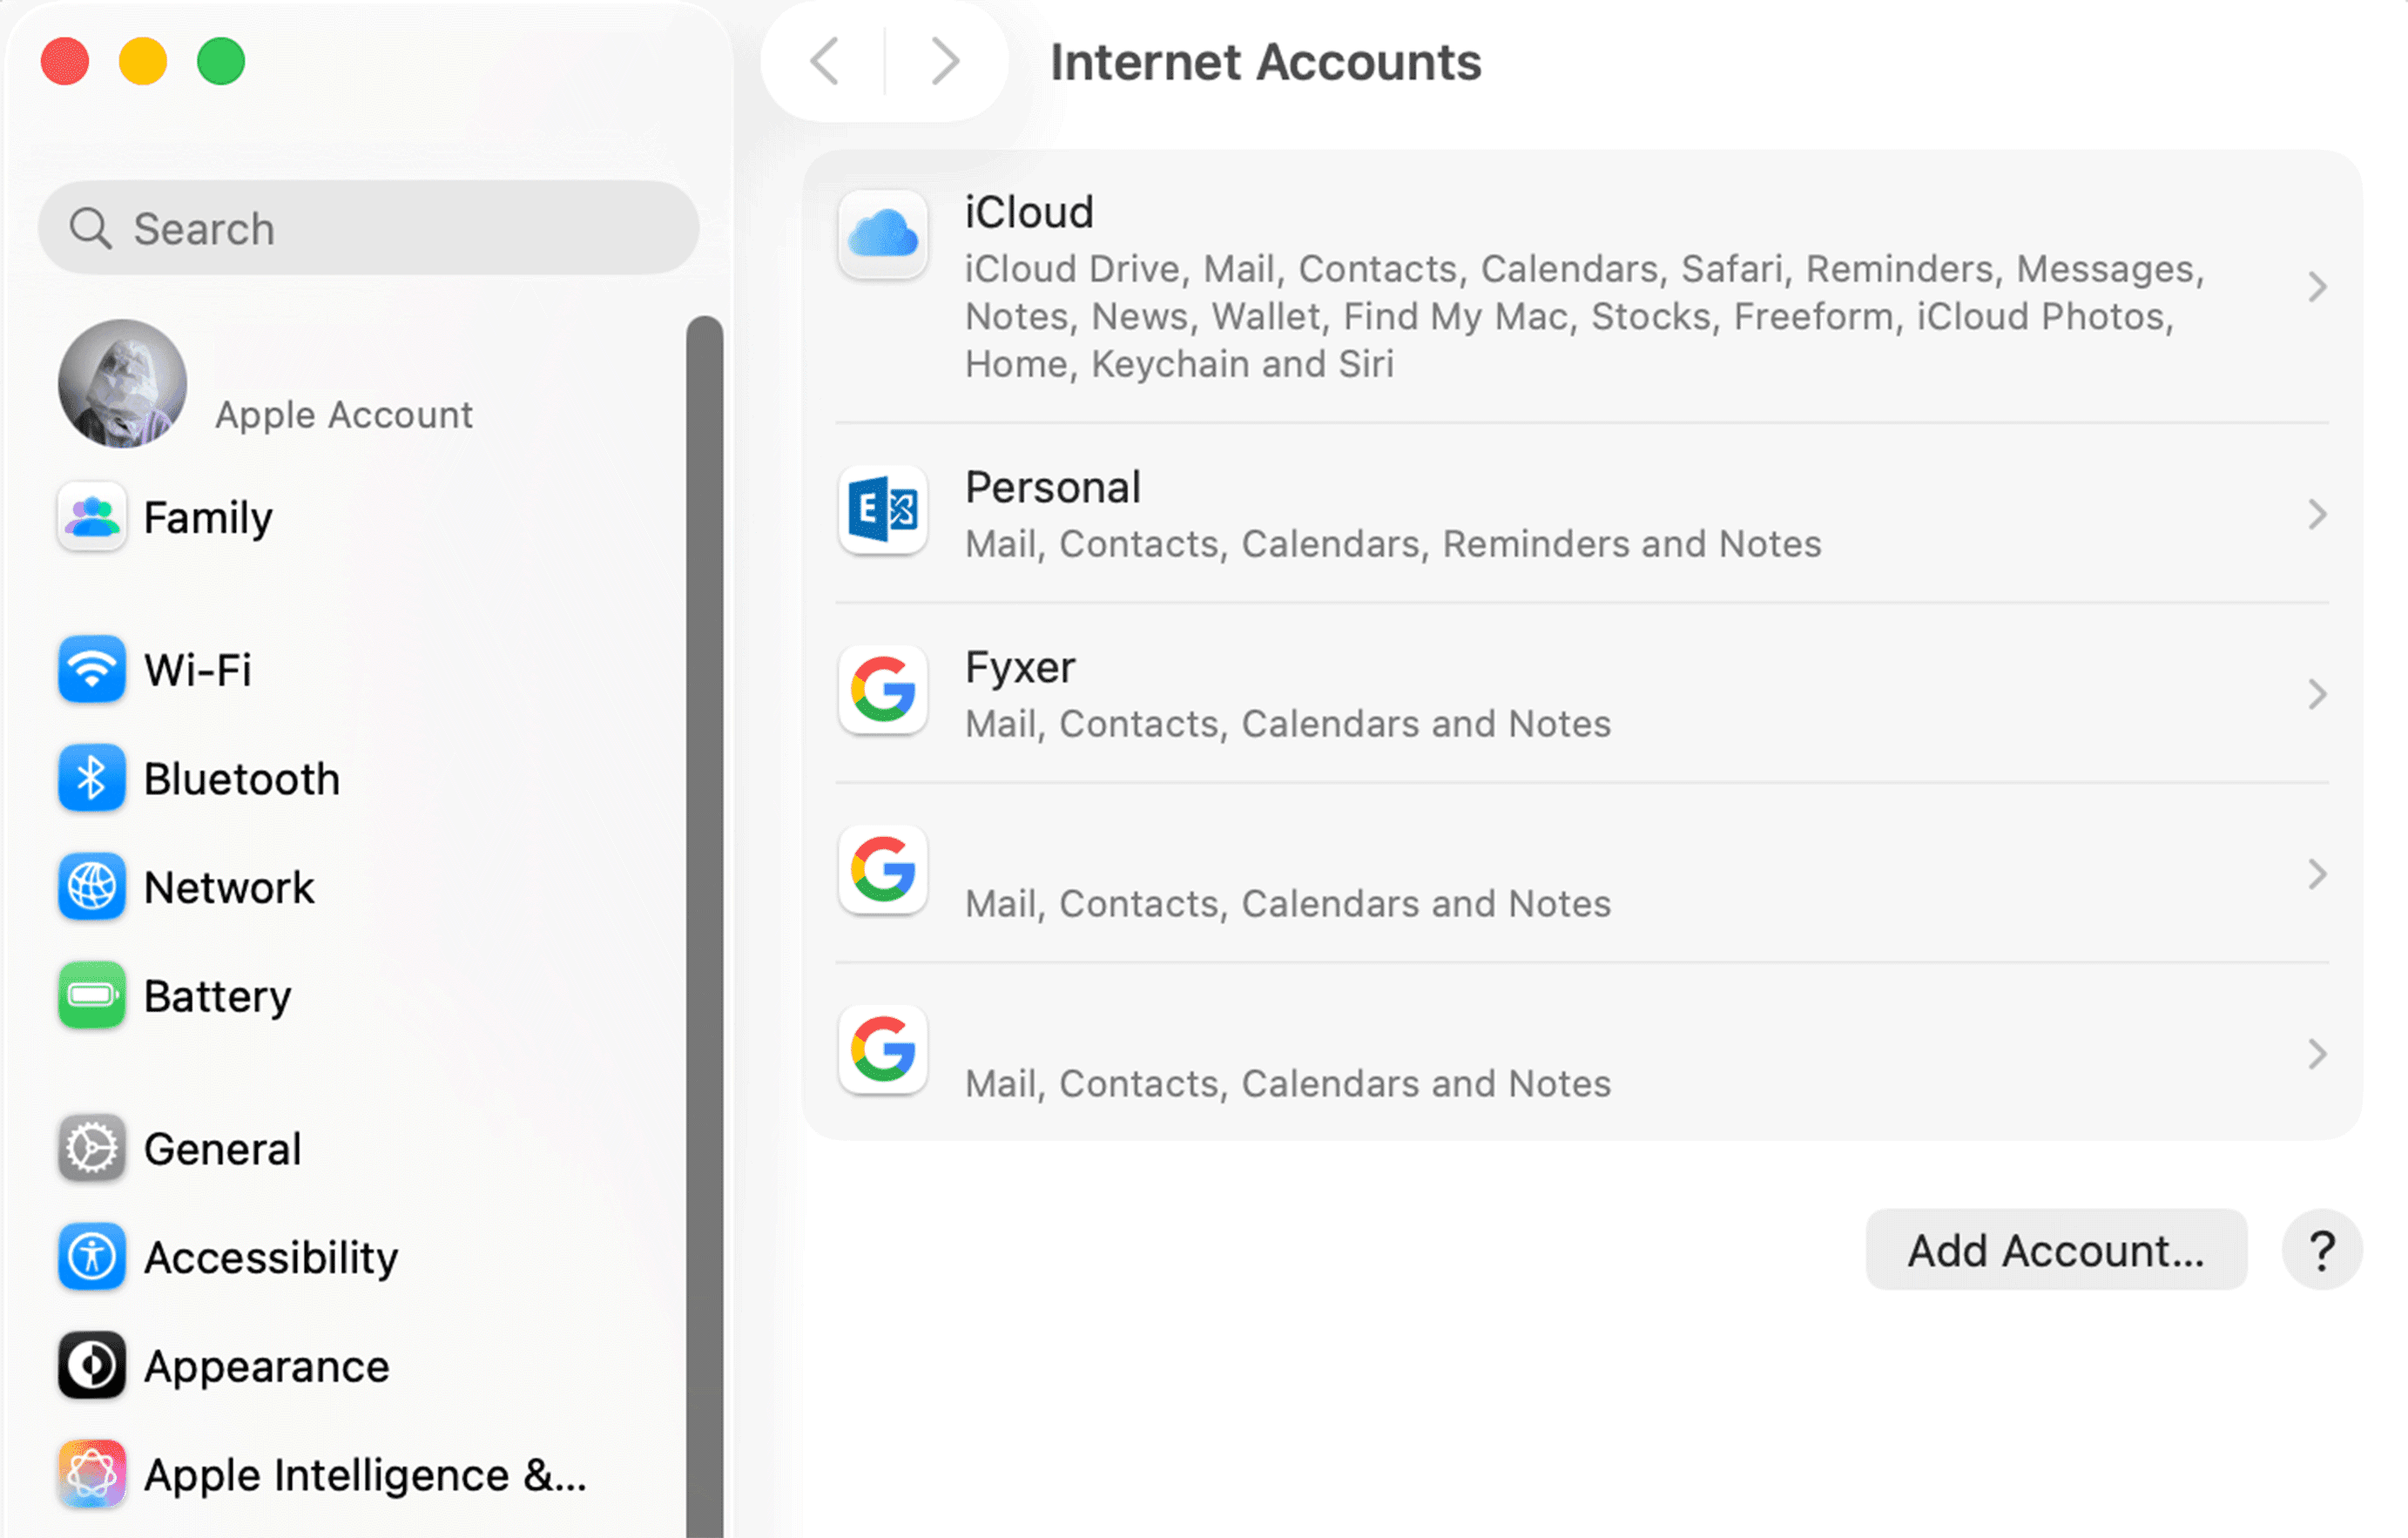Click the Family sidebar icon
The image size is (2408, 1538).
point(92,517)
